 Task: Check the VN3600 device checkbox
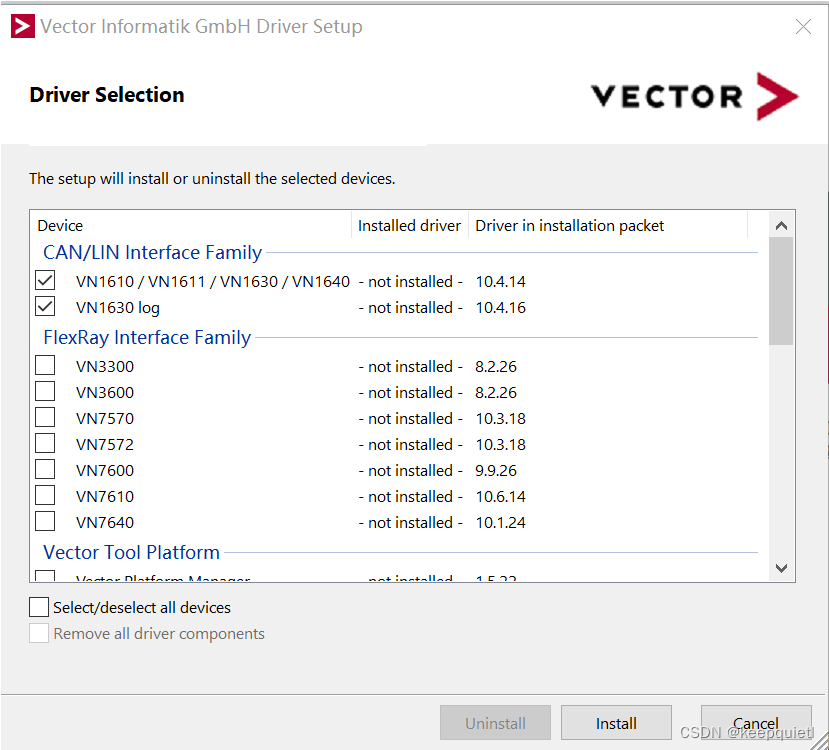(x=45, y=391)
